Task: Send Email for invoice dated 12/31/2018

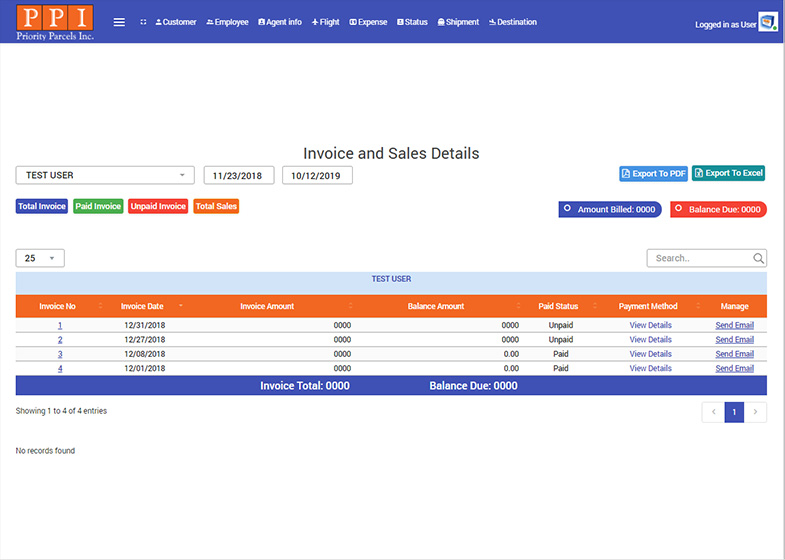Action: [734, 325]
